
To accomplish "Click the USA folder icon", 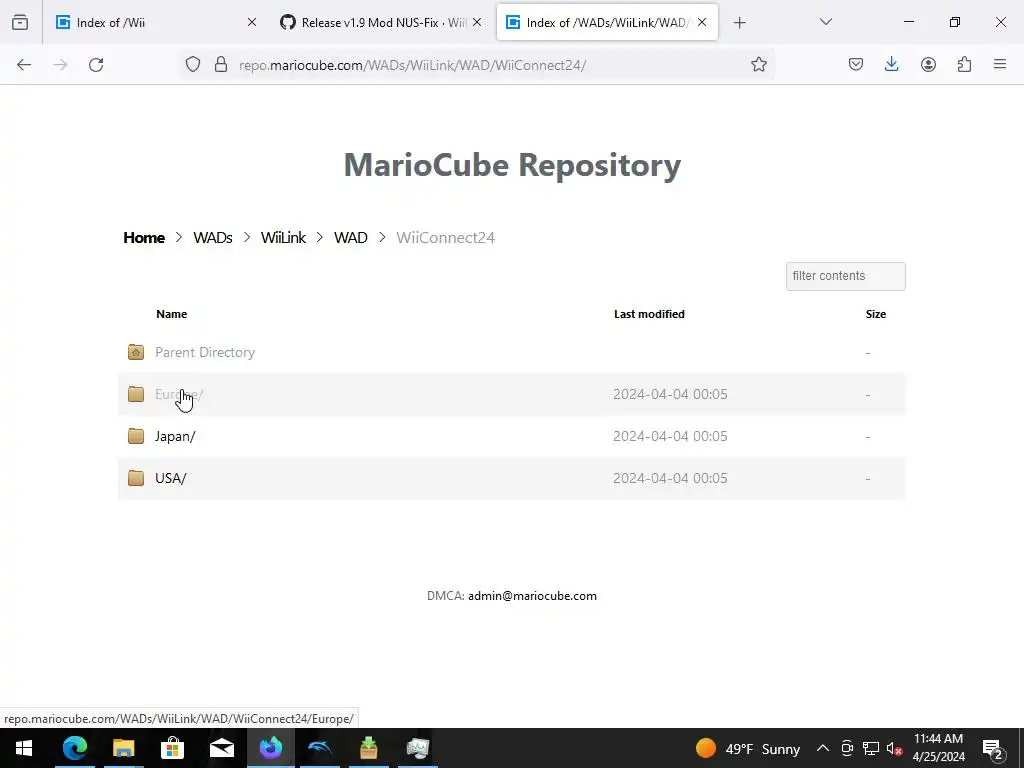I will point(136,477).
